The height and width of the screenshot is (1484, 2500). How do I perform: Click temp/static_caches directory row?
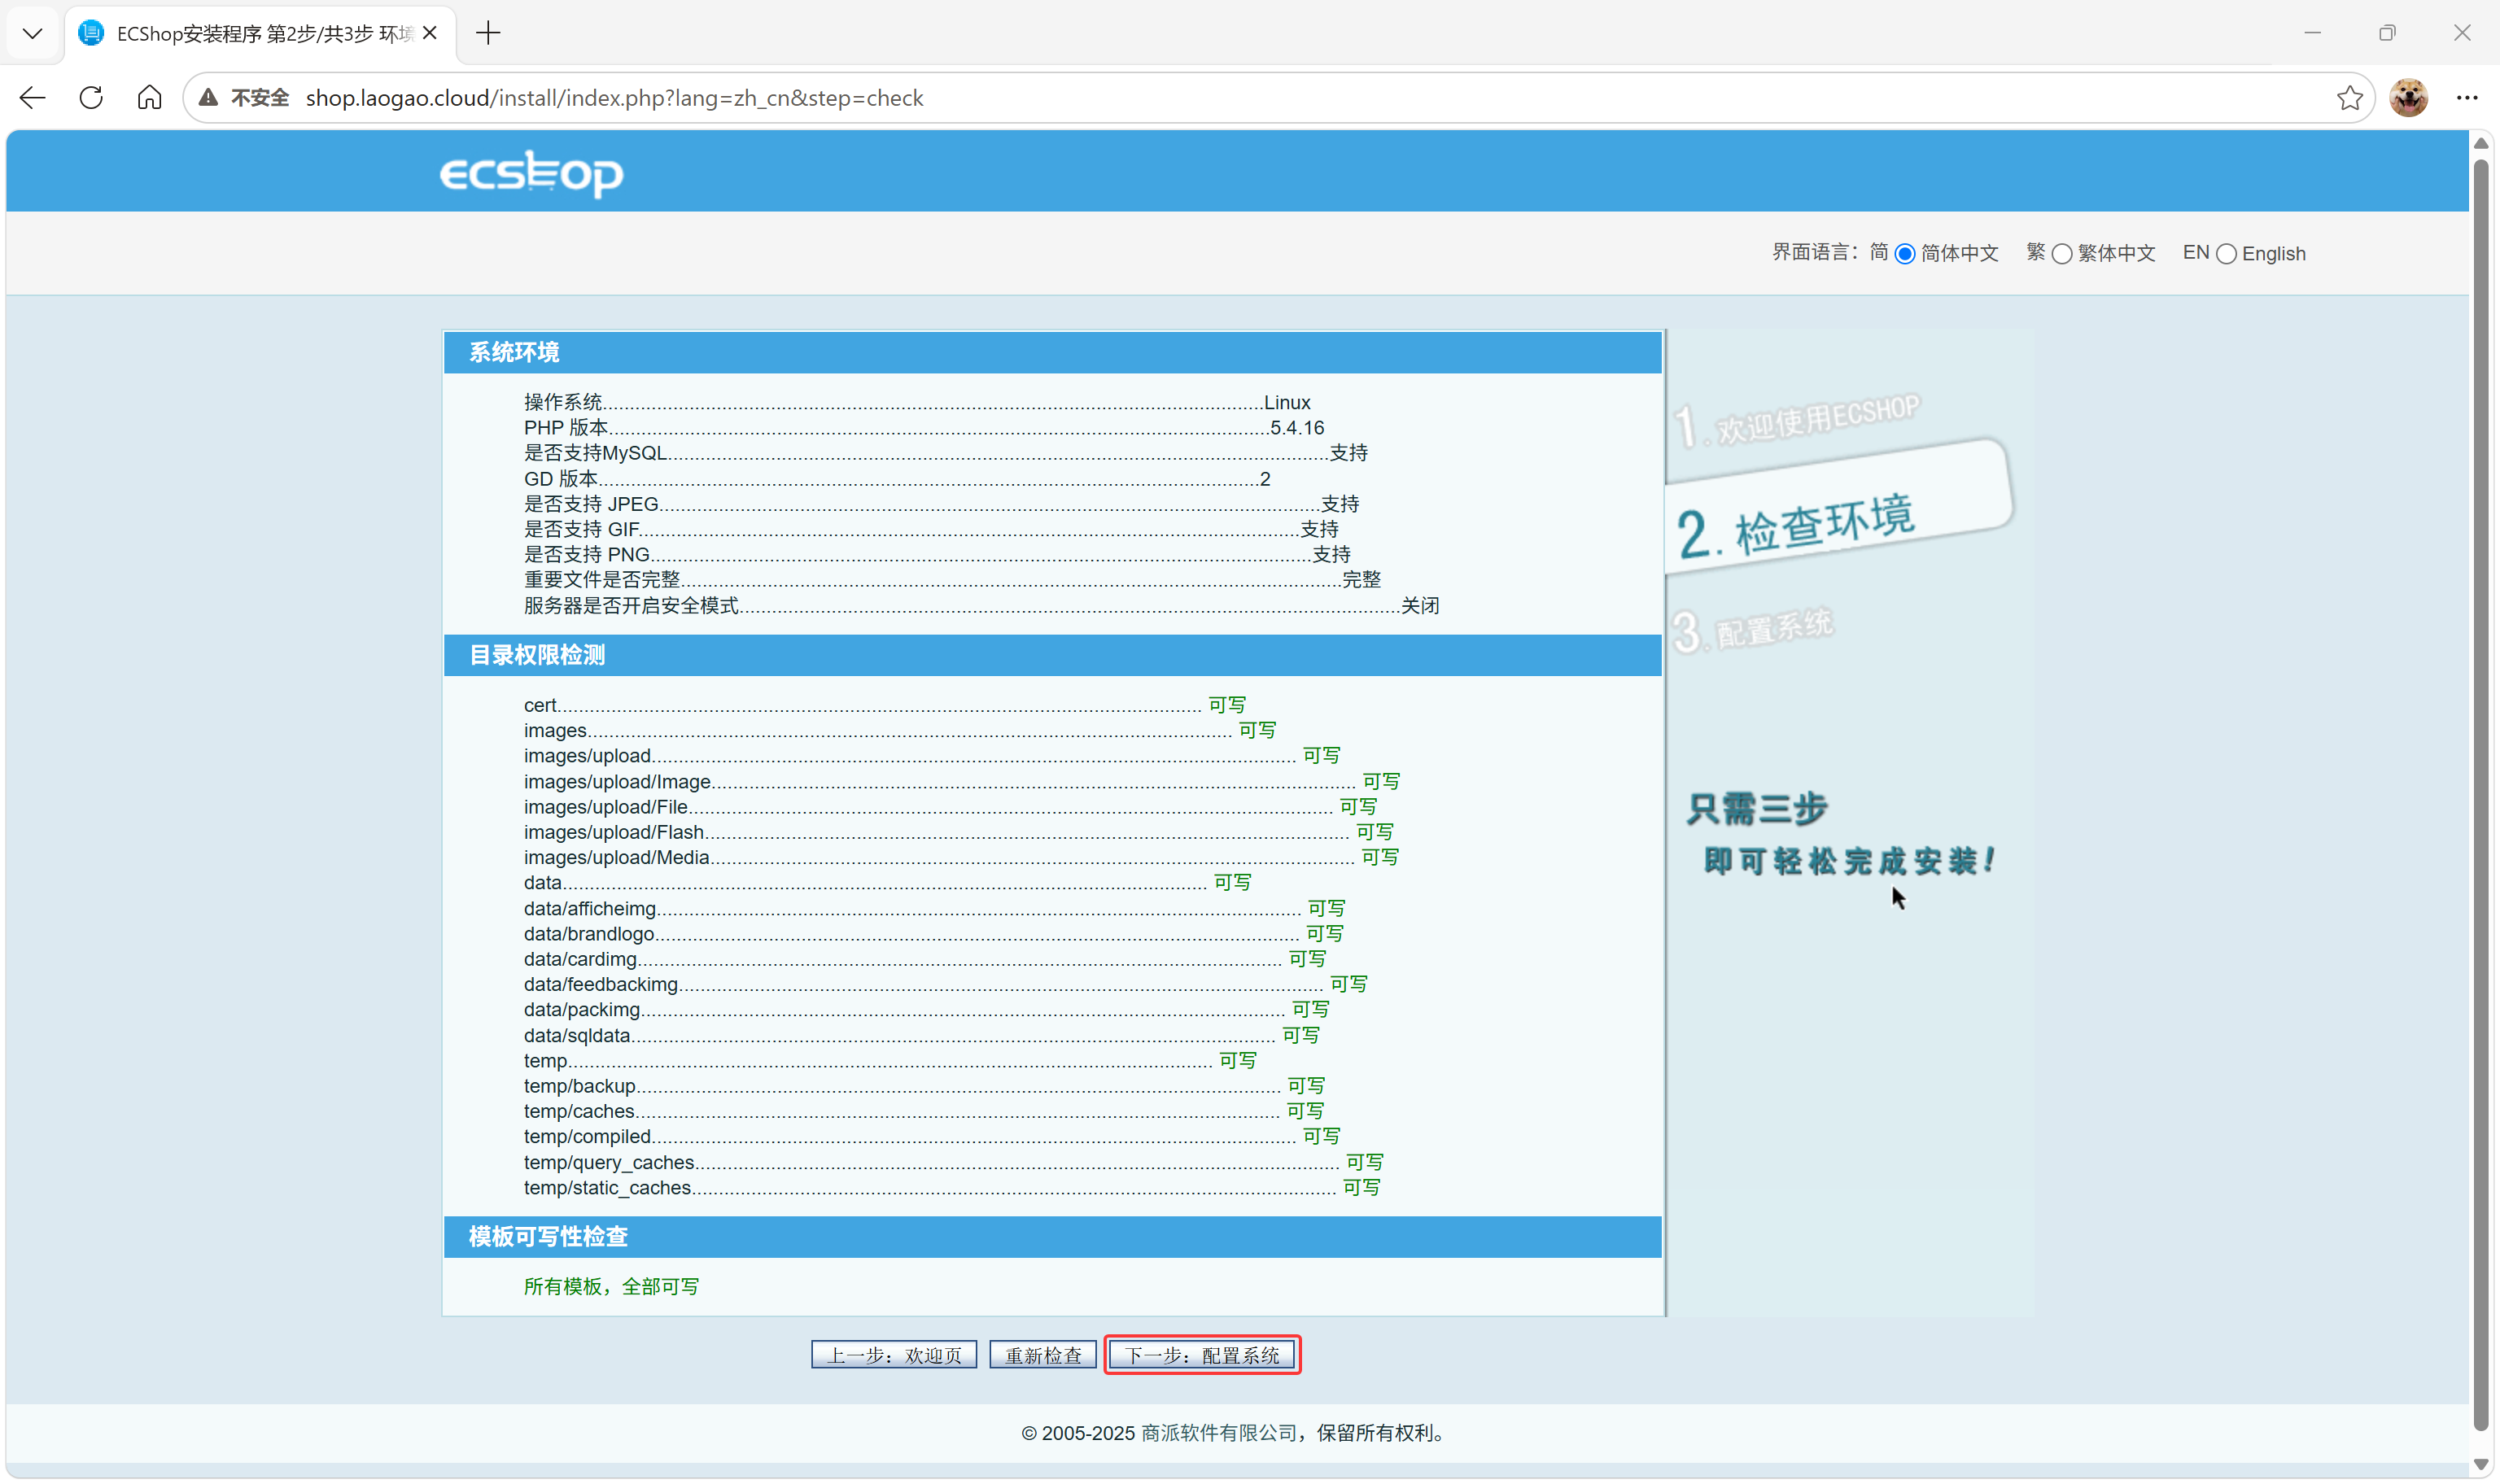coord(952,1188)
